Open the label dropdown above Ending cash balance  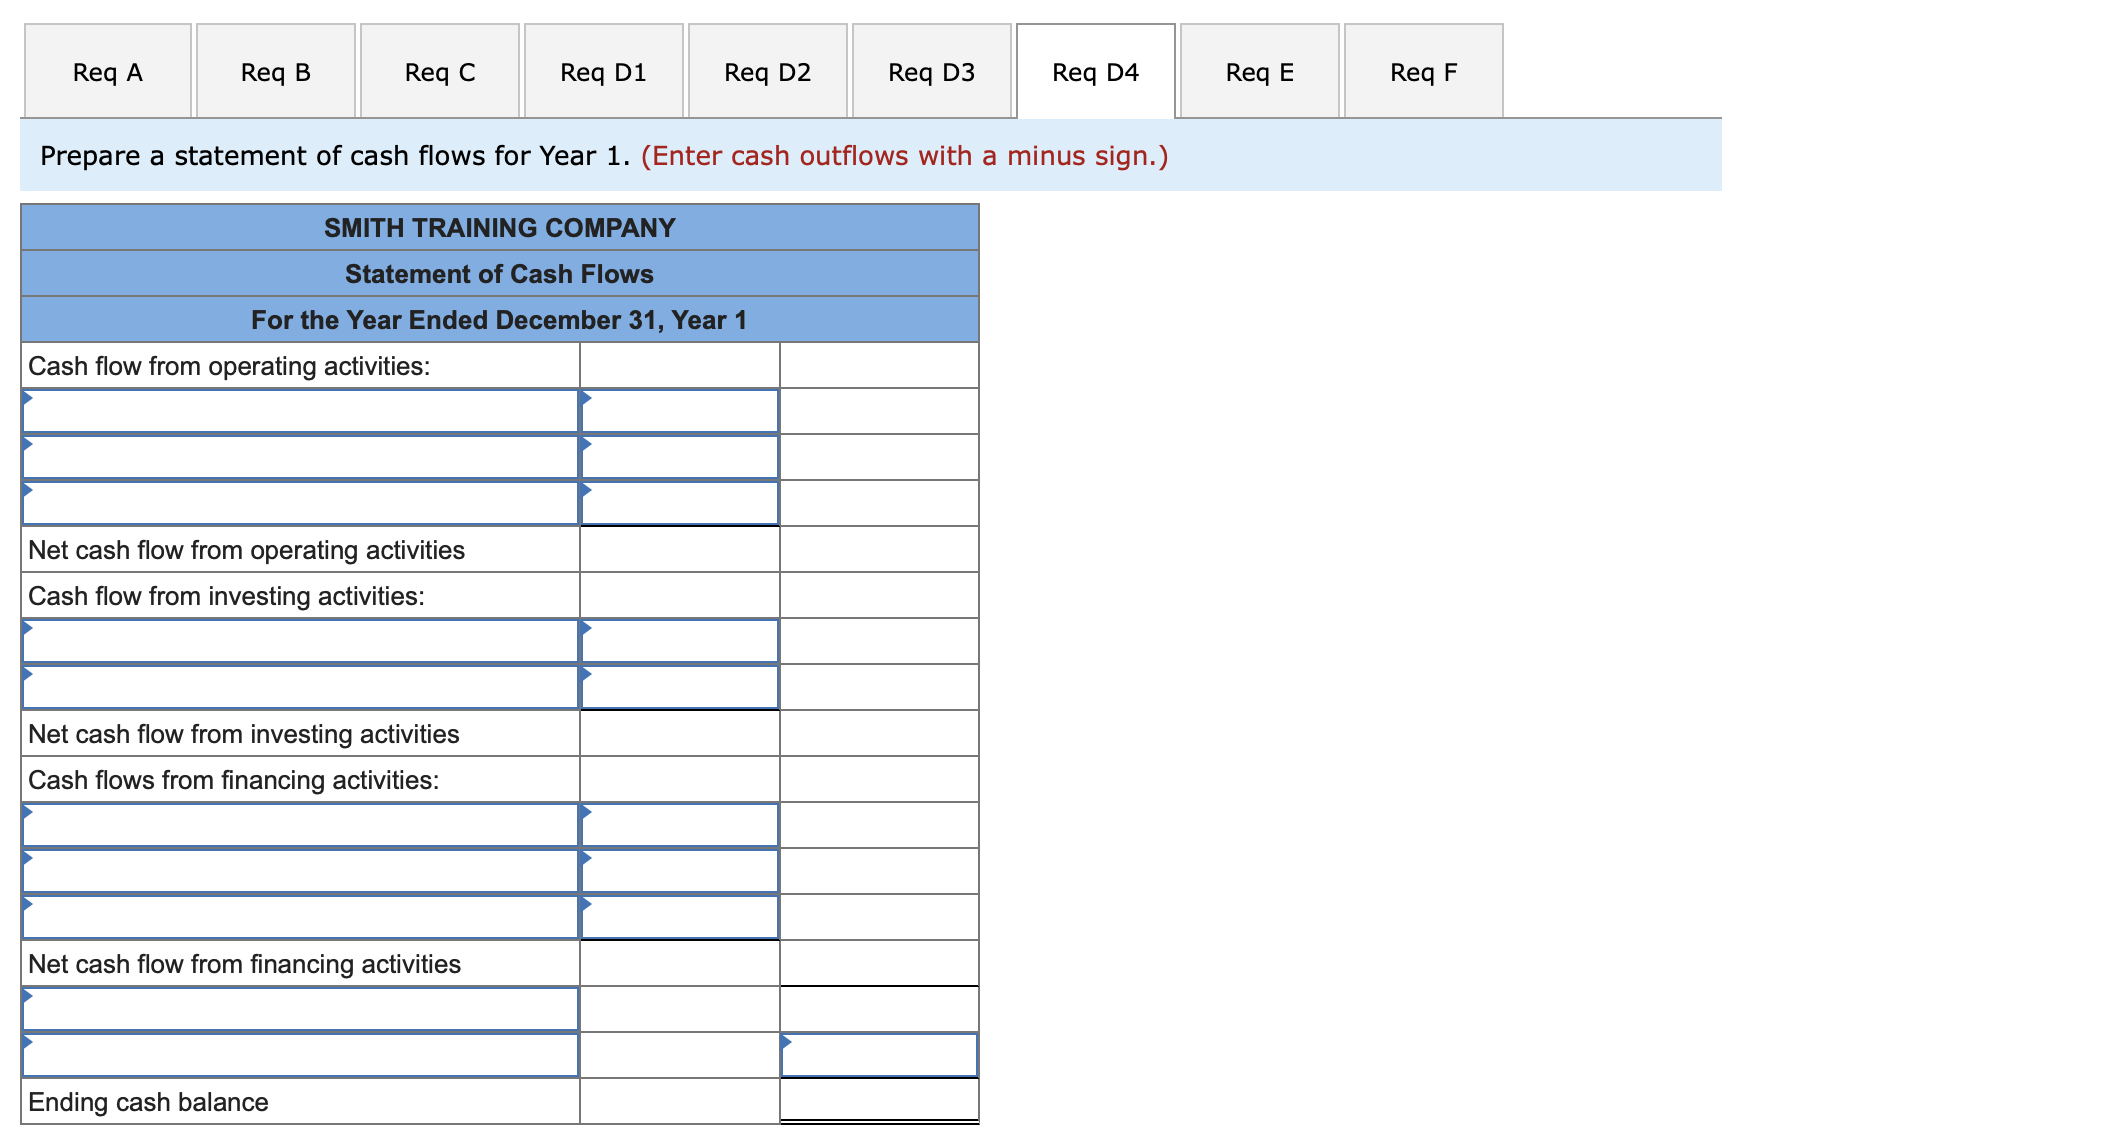point(300,1055)
